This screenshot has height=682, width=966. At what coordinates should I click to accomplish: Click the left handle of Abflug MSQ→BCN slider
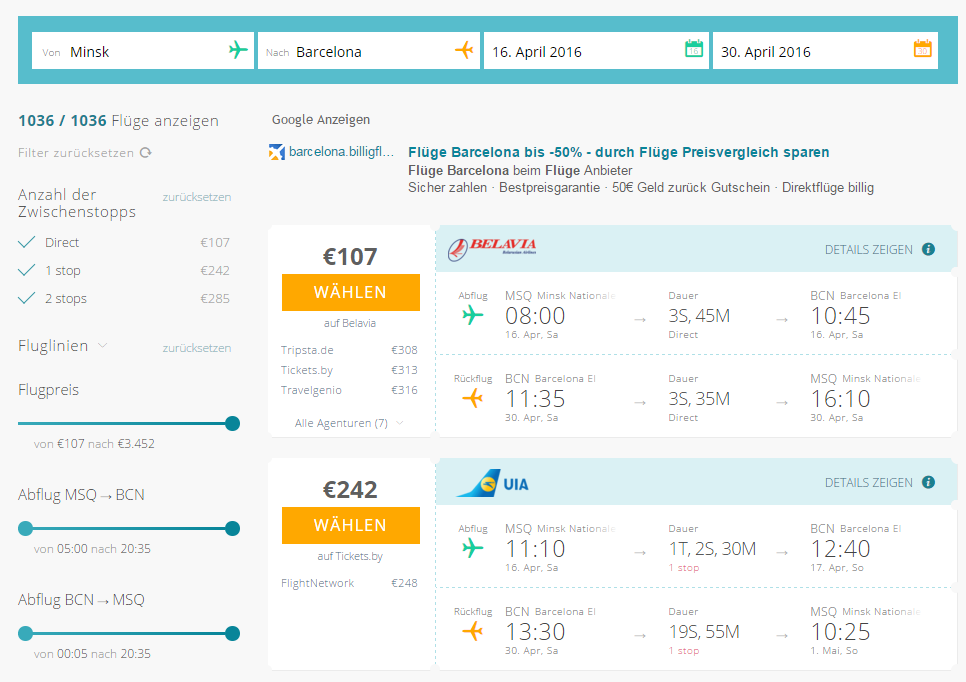[25, 529]
